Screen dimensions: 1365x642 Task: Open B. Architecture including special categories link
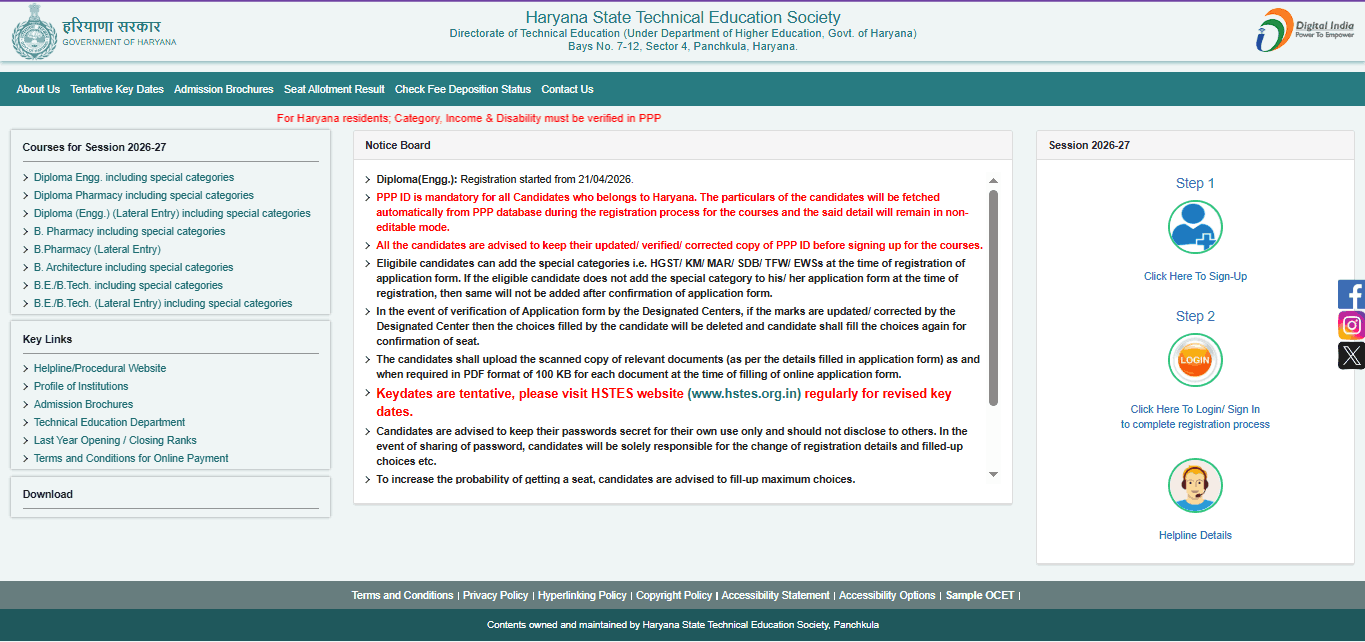(x=134, y=267)
